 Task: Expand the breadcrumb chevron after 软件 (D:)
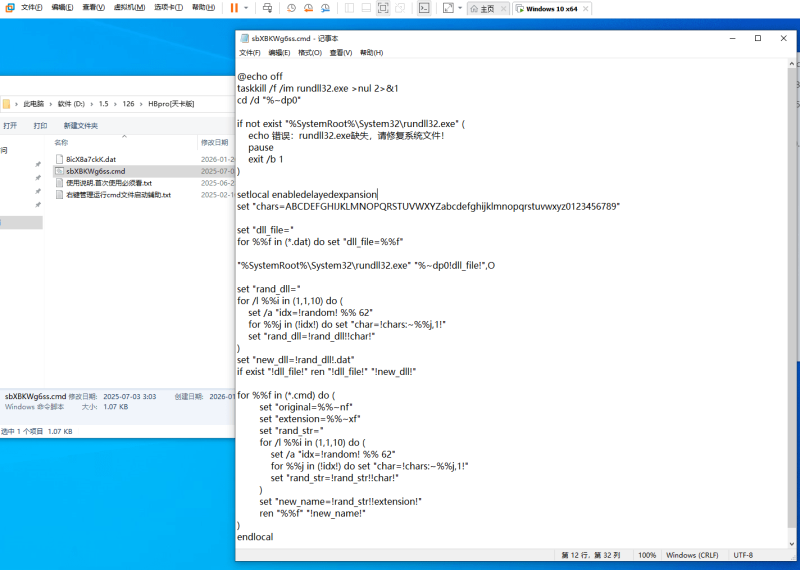click(x=92, y=103)
